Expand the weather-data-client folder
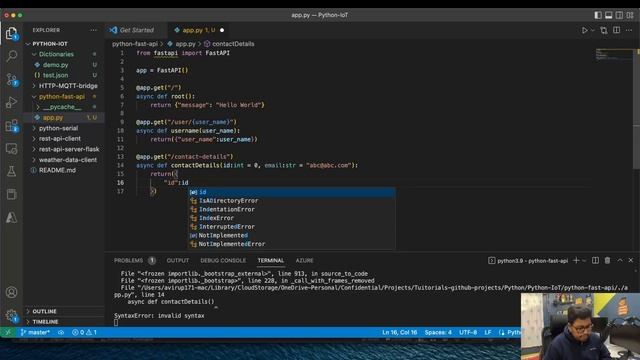This screenshot has height=360, width=640. [x=64, y=160]
